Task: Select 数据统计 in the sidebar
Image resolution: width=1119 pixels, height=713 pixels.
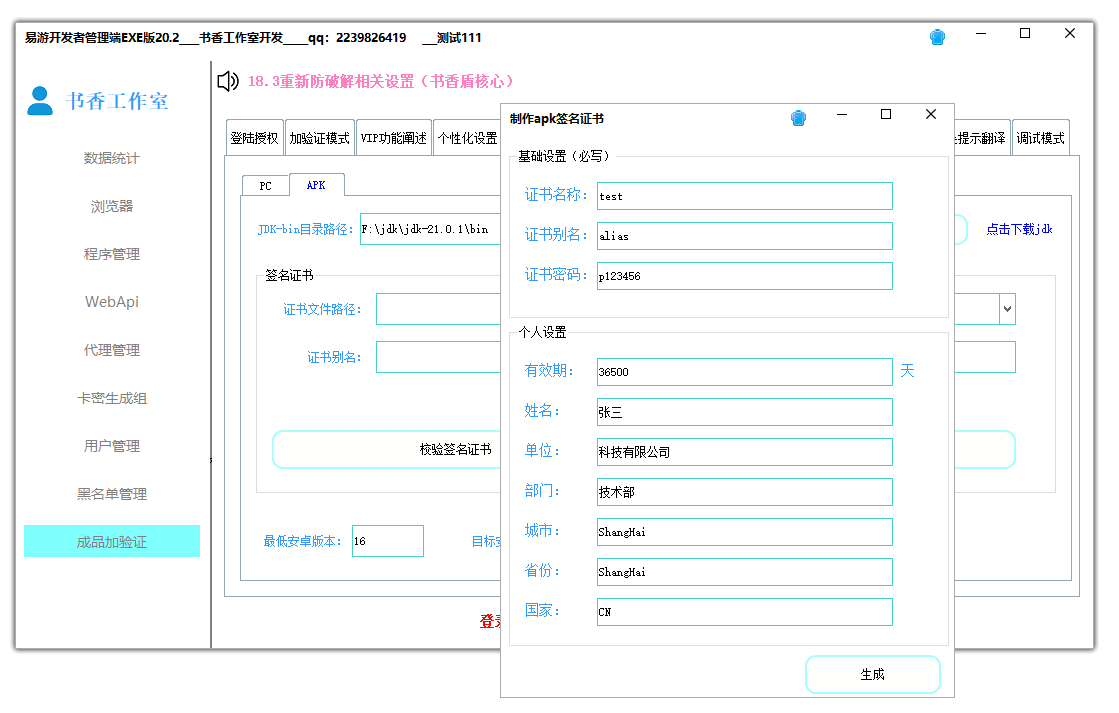Action: pyautogui.click(x=111, y=158)
